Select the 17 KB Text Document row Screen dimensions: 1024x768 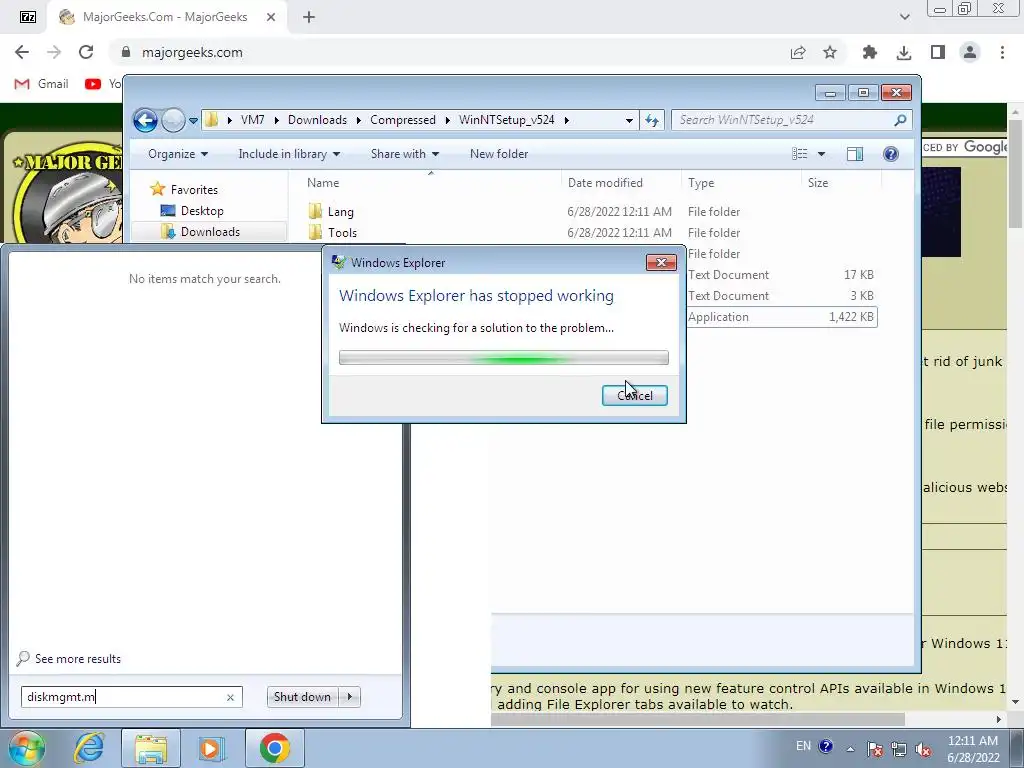pos(781,275)
